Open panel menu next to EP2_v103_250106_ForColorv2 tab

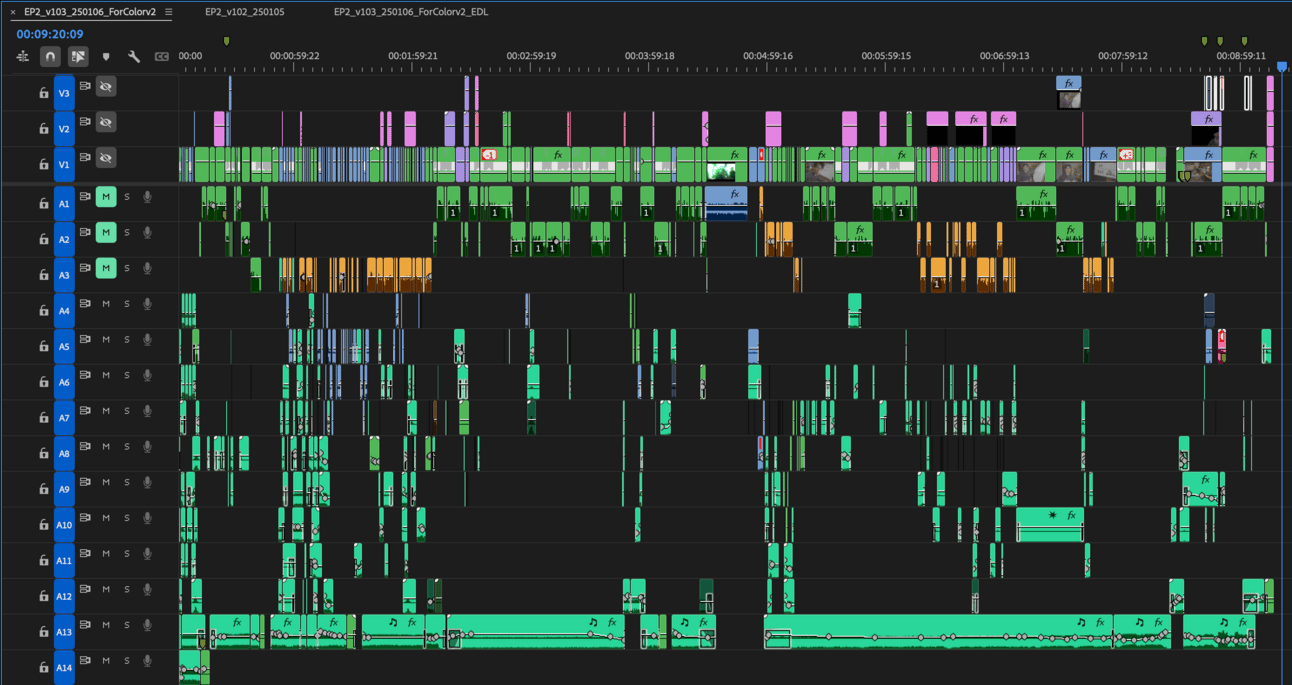click(168, 12)
